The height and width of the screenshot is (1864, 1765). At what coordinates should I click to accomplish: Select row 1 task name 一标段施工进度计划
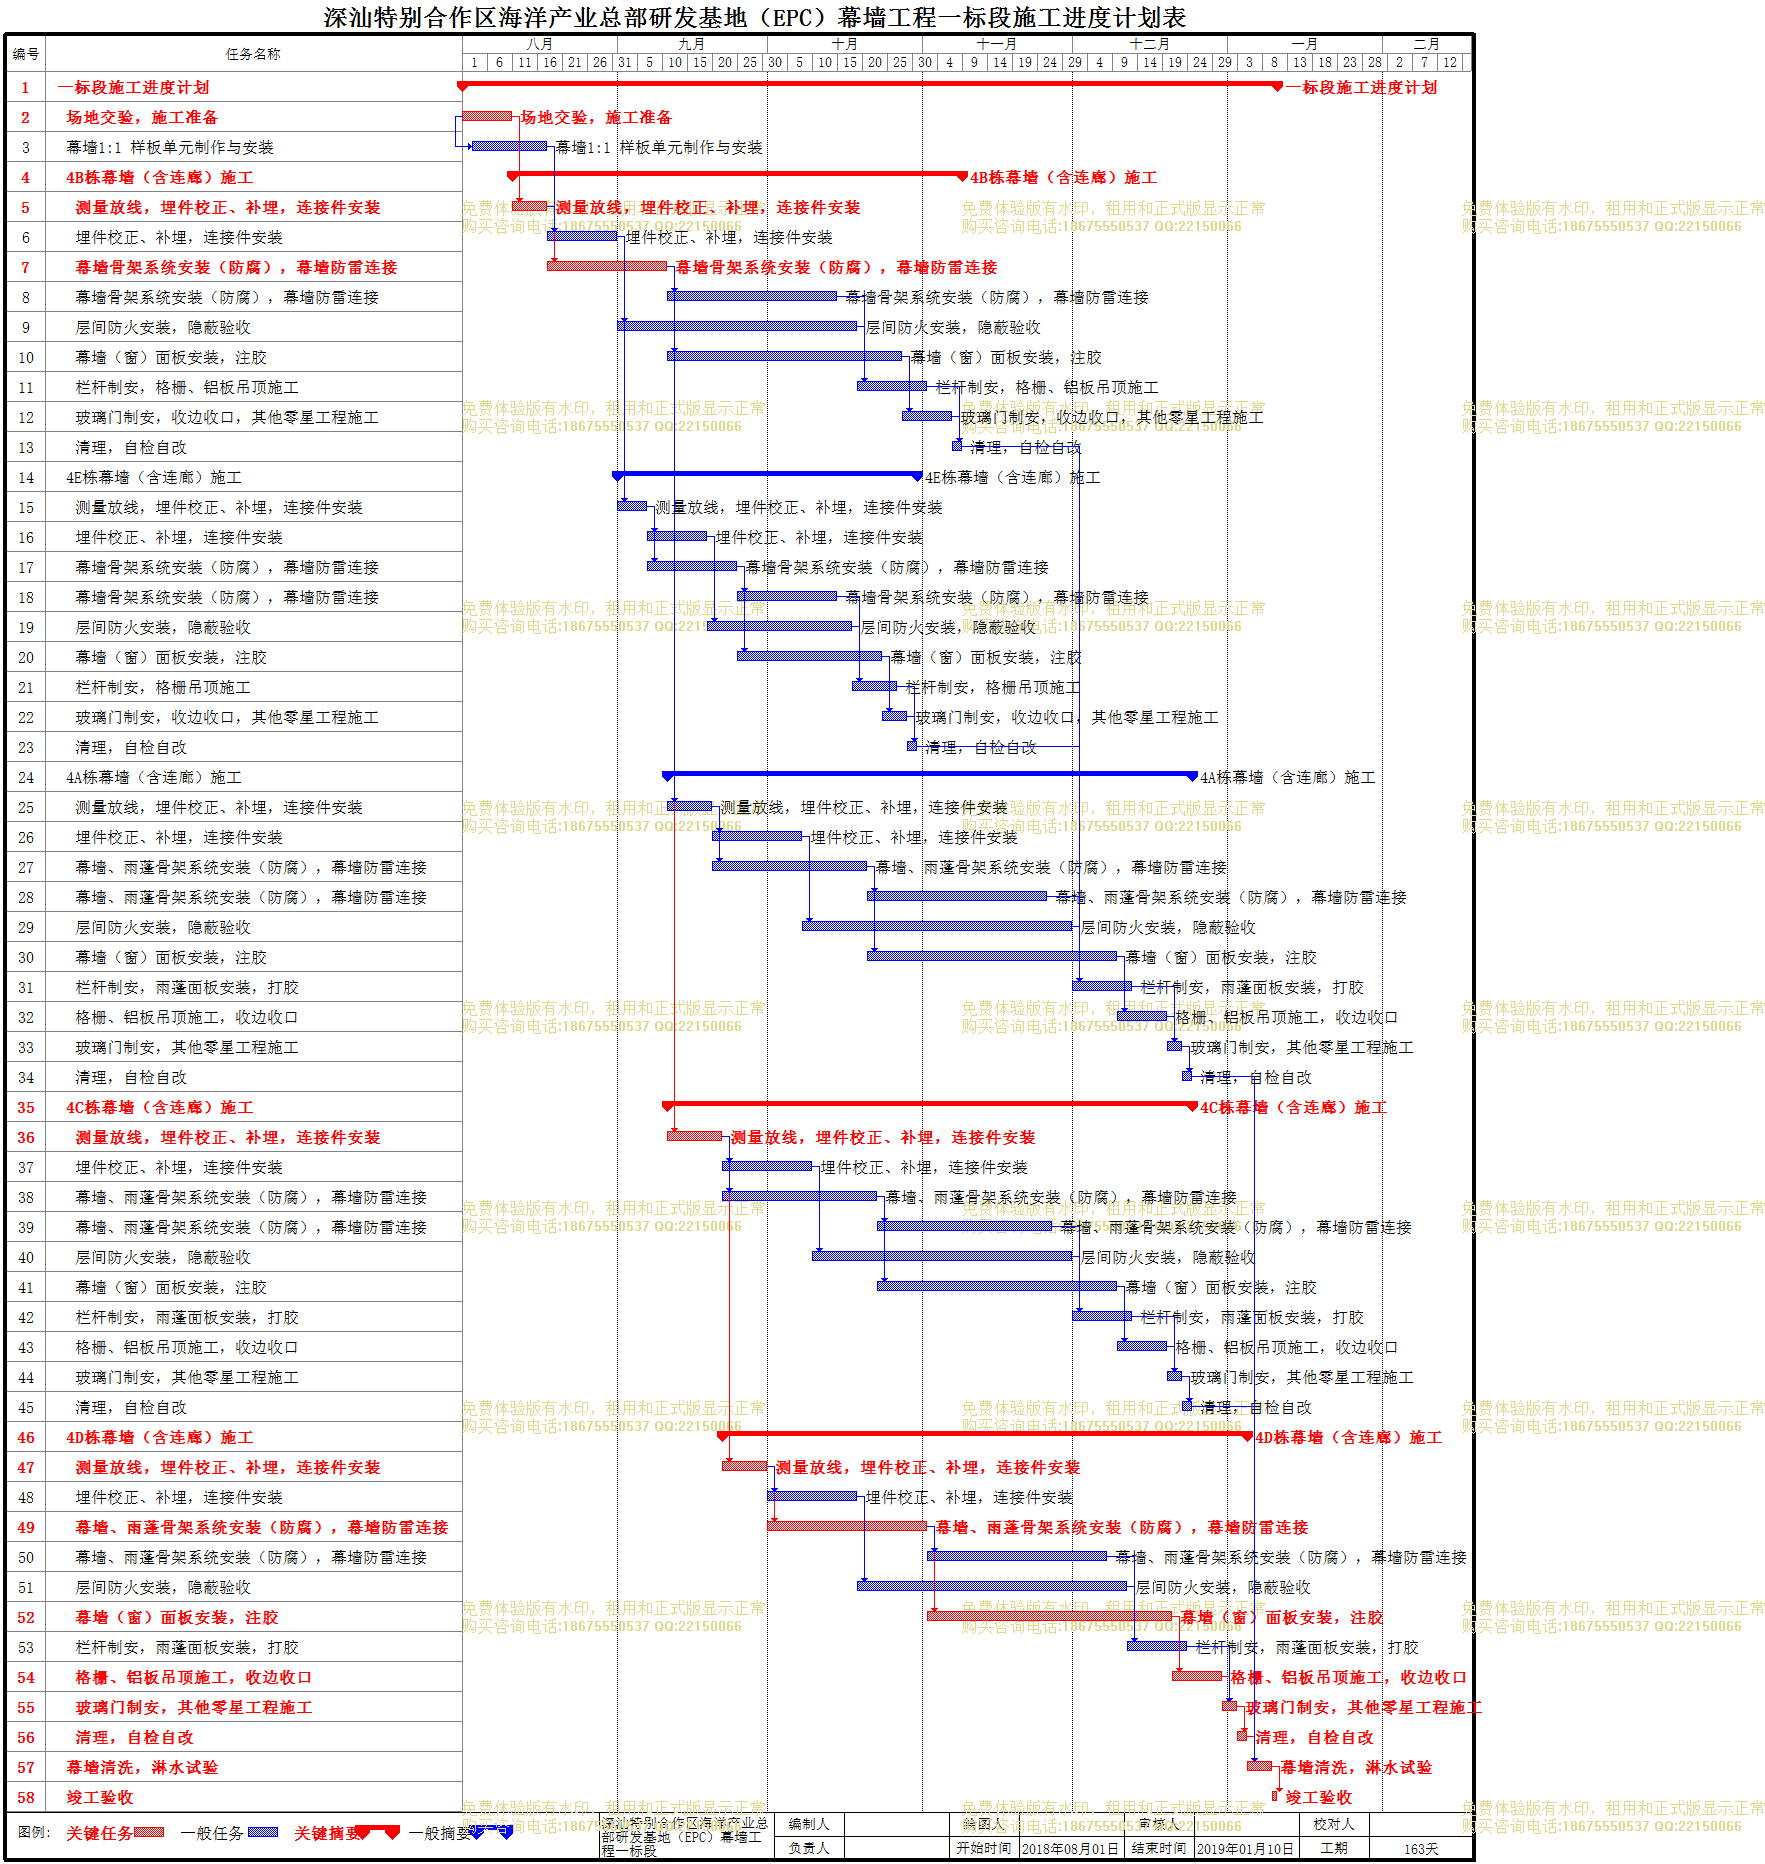(133, 87)
